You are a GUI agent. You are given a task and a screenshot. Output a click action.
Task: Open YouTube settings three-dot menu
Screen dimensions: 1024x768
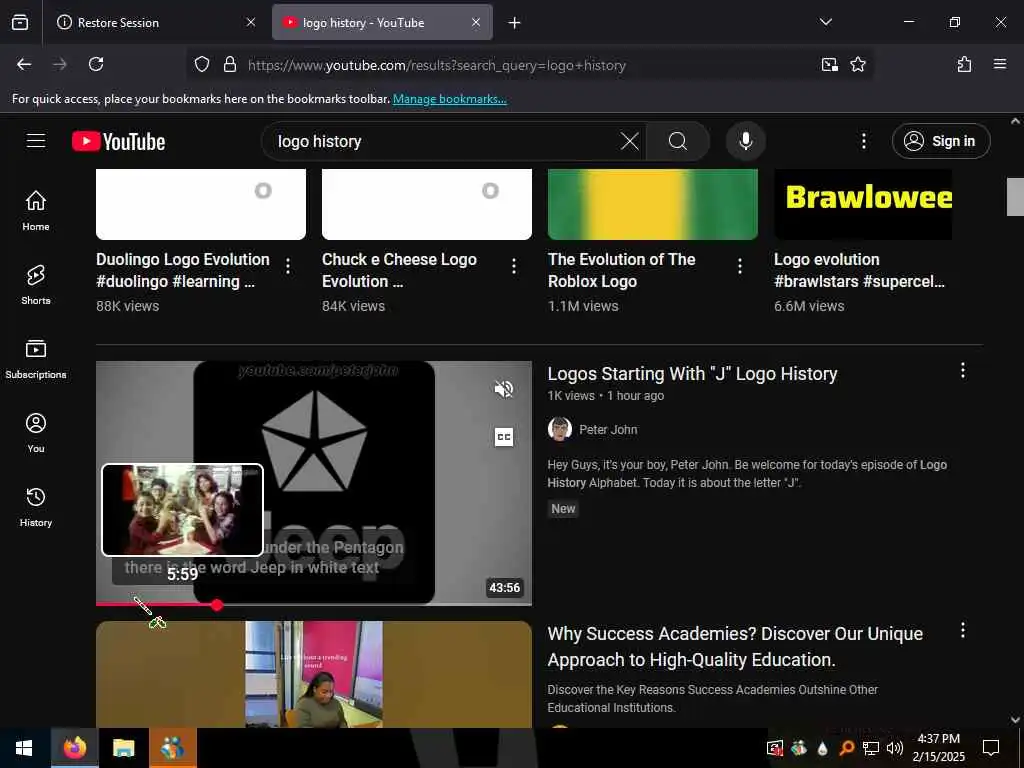point(863,141)
